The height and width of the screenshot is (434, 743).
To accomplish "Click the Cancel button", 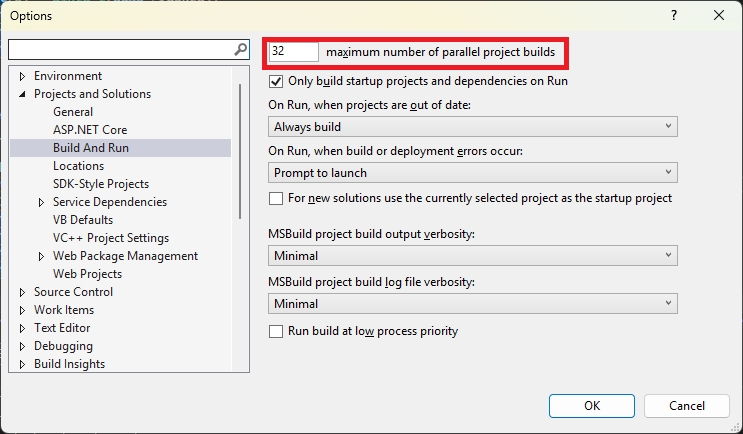I will click(x=687, y=406).
